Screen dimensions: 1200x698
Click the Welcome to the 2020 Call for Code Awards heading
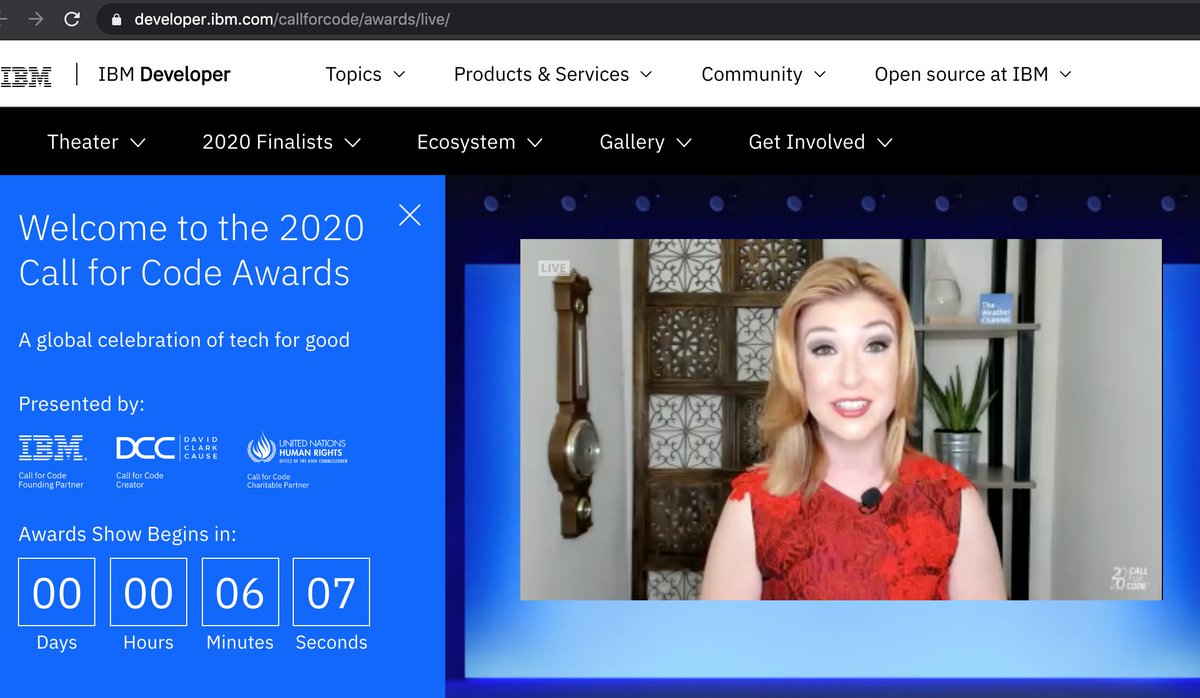(192, 250)
